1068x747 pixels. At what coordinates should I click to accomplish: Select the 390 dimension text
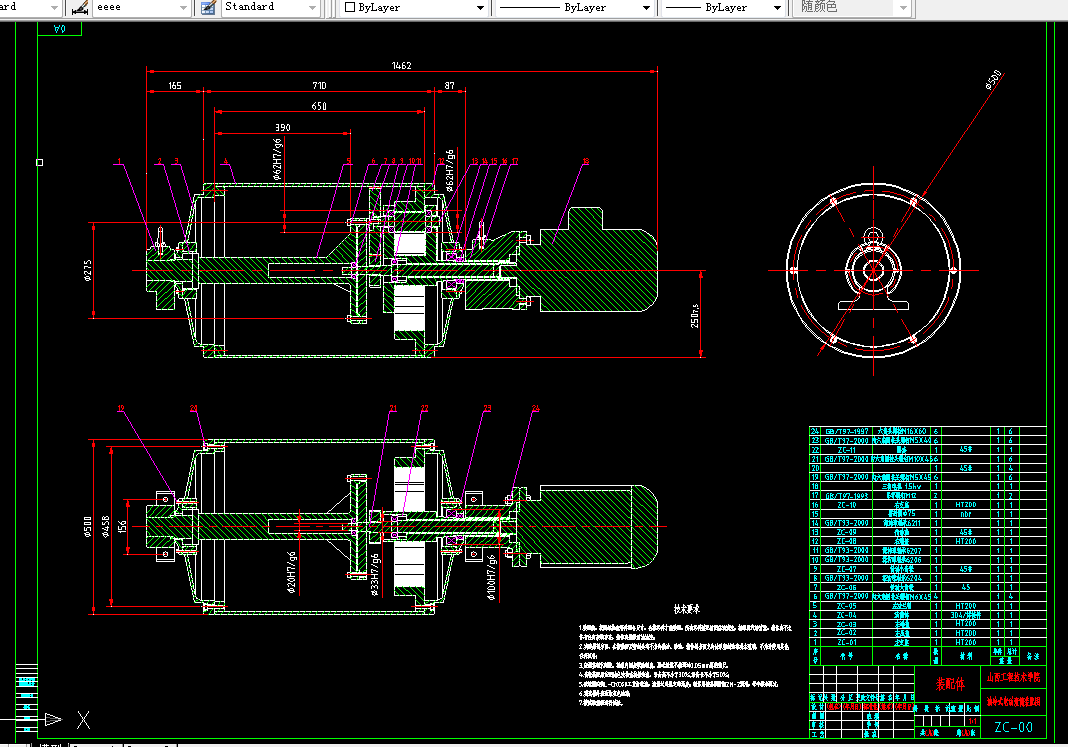click(284, 127)
